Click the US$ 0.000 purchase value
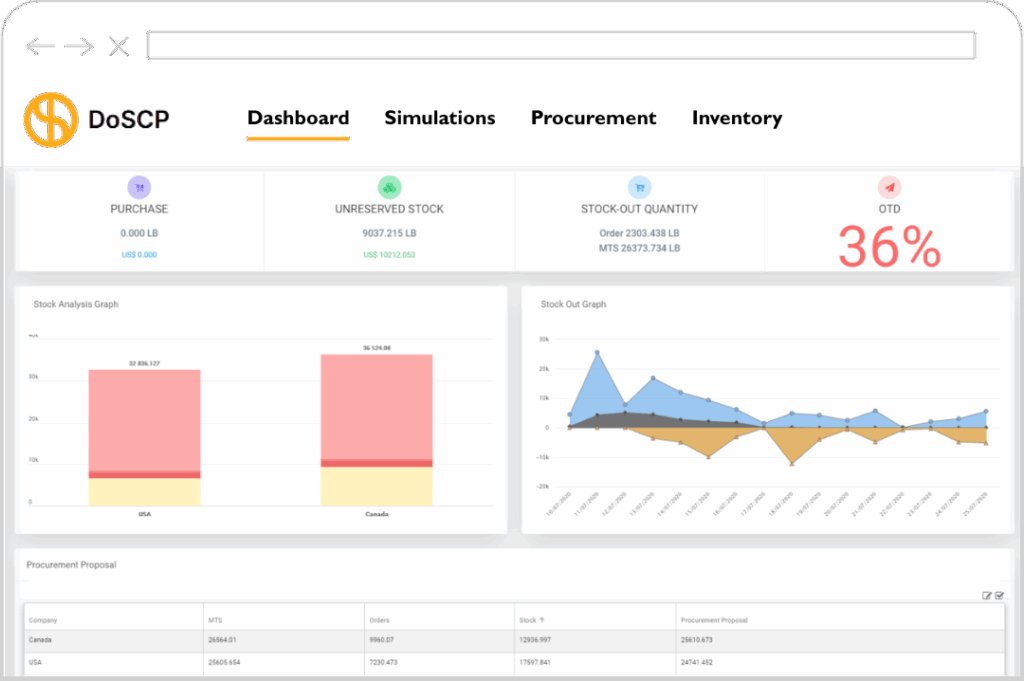The width and height of the screenshot is (1024, 681). [x=139, y=255]
